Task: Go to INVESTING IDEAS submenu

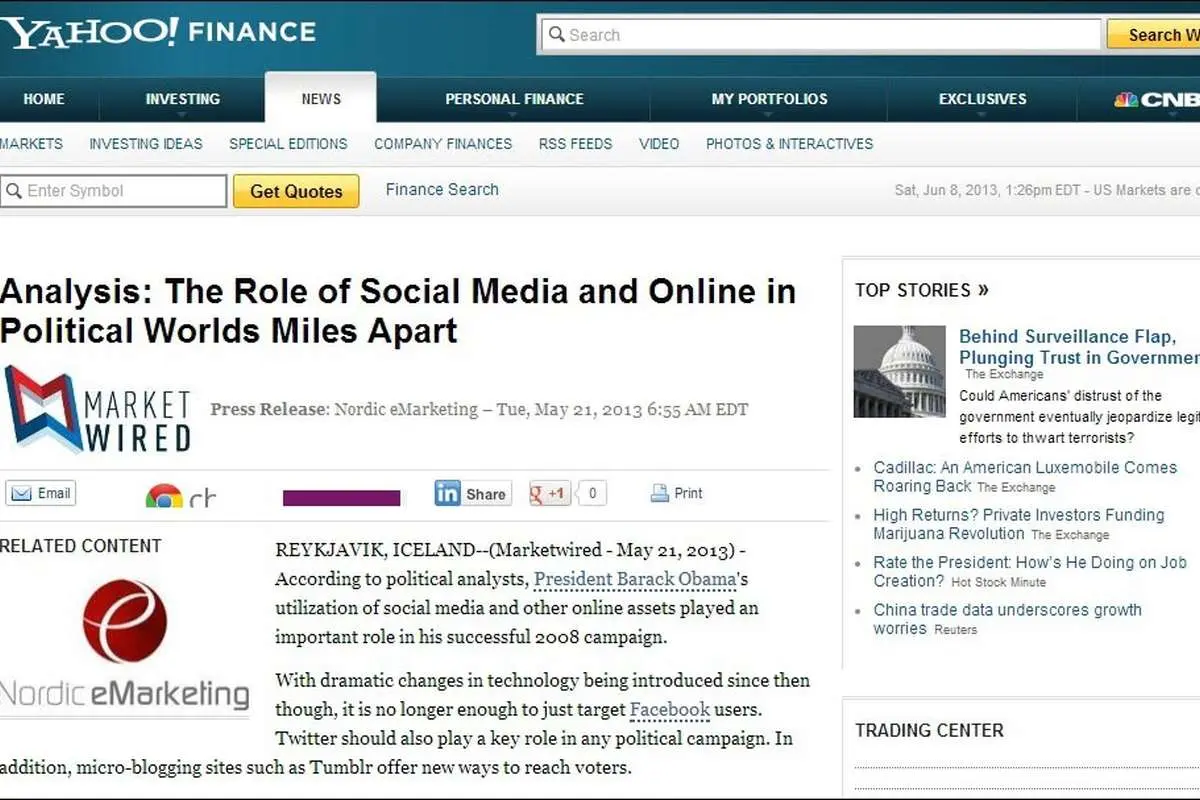Action: click(x=146, y=144)
